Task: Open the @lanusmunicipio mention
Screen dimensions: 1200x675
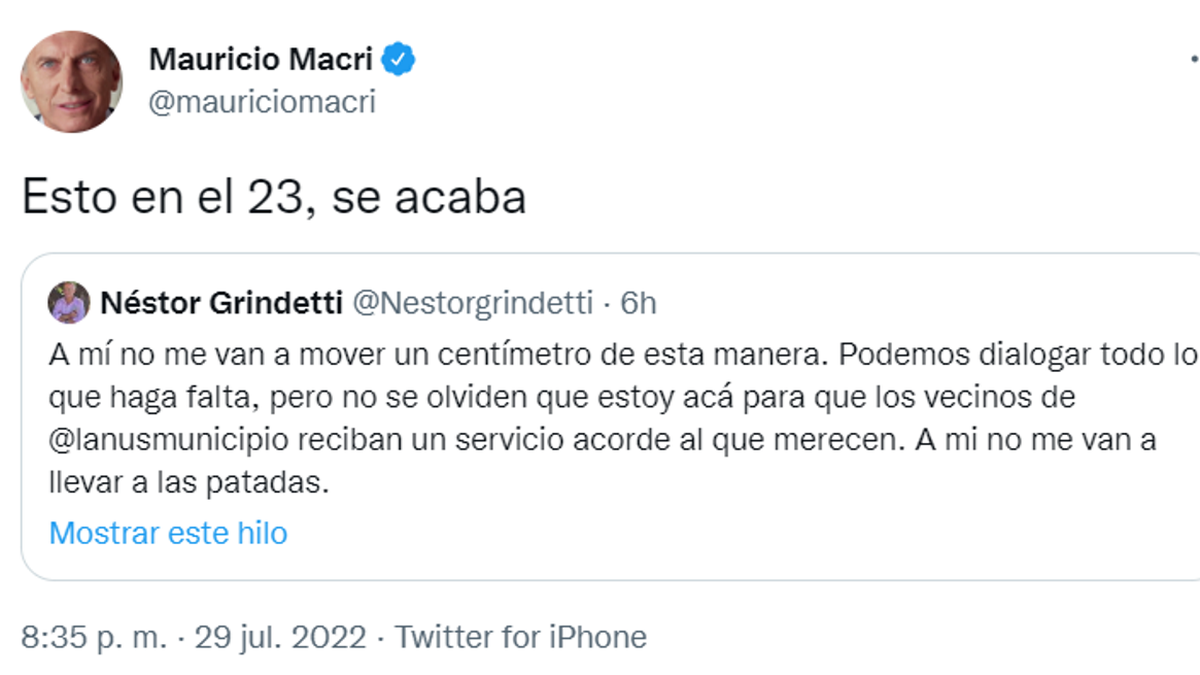Action: click(x=167, y=440)
